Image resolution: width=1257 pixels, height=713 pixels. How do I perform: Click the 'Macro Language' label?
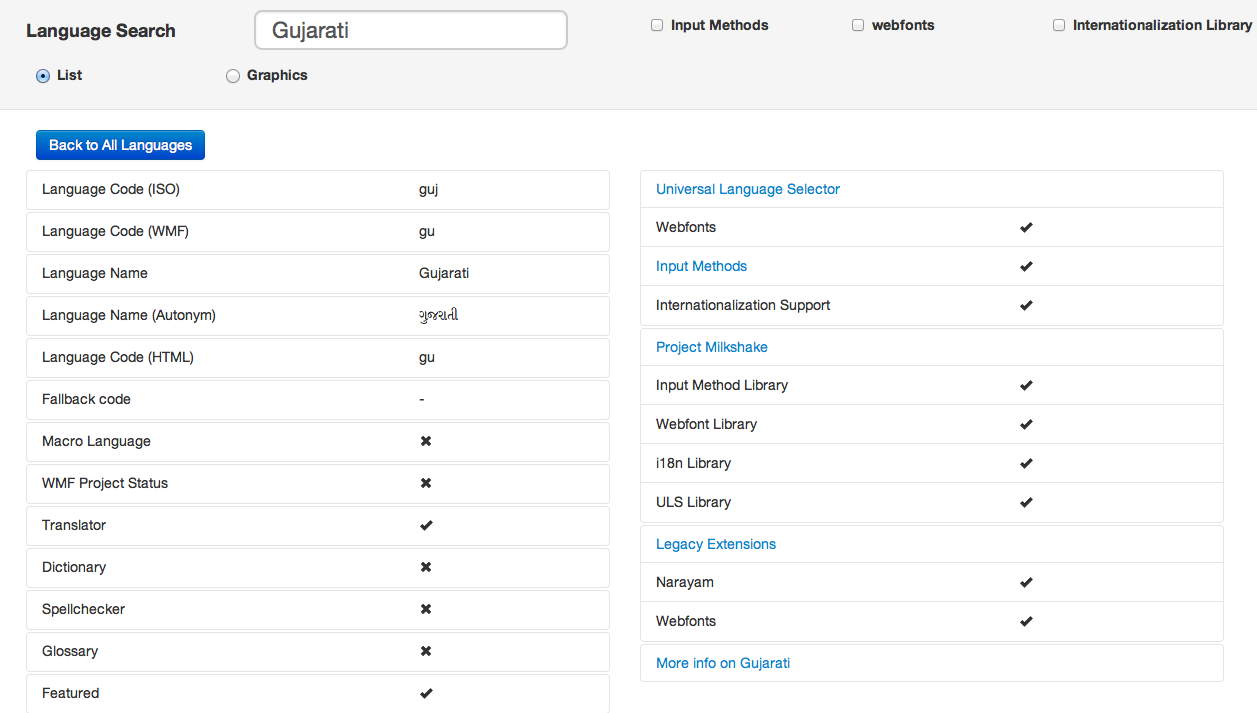pos(96,441)
